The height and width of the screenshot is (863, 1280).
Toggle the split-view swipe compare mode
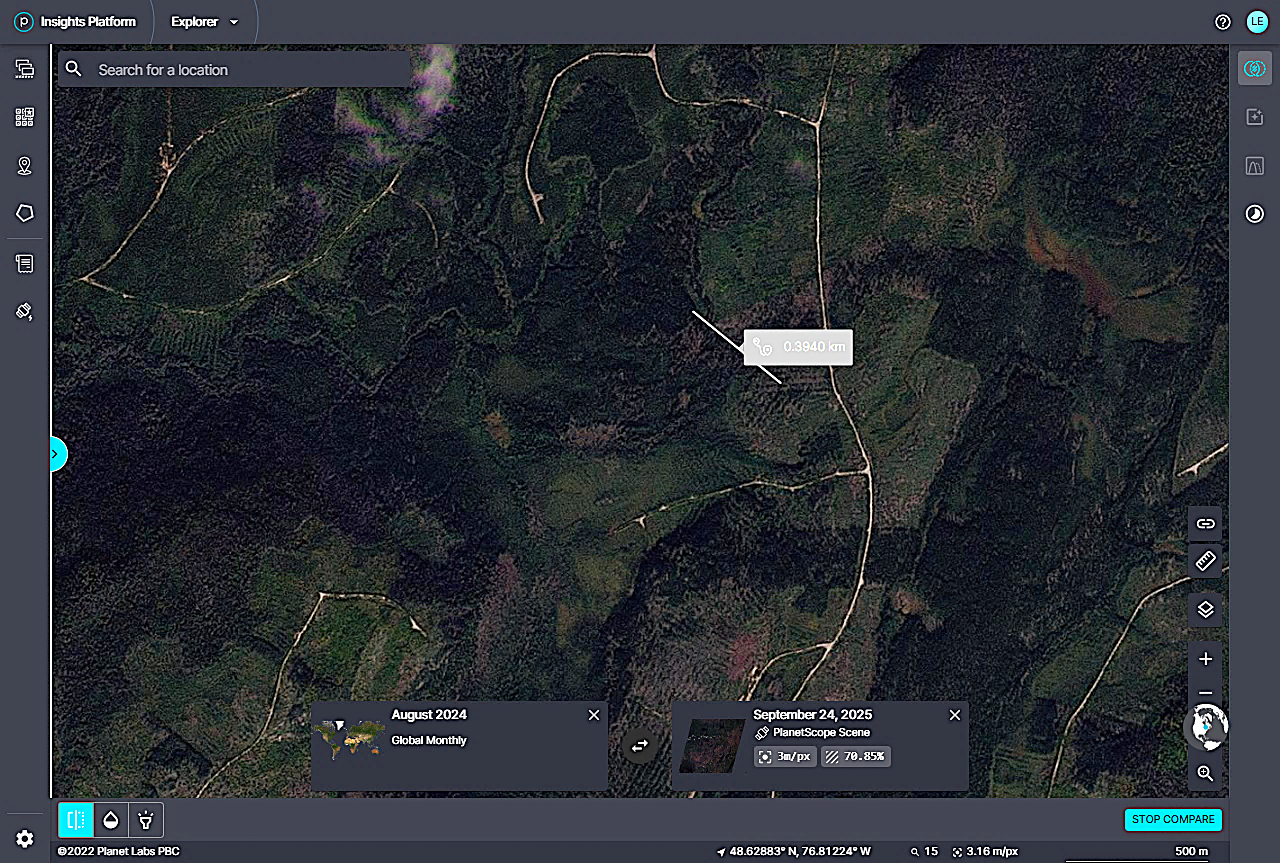pyautogui.click(x=75, y=820)
